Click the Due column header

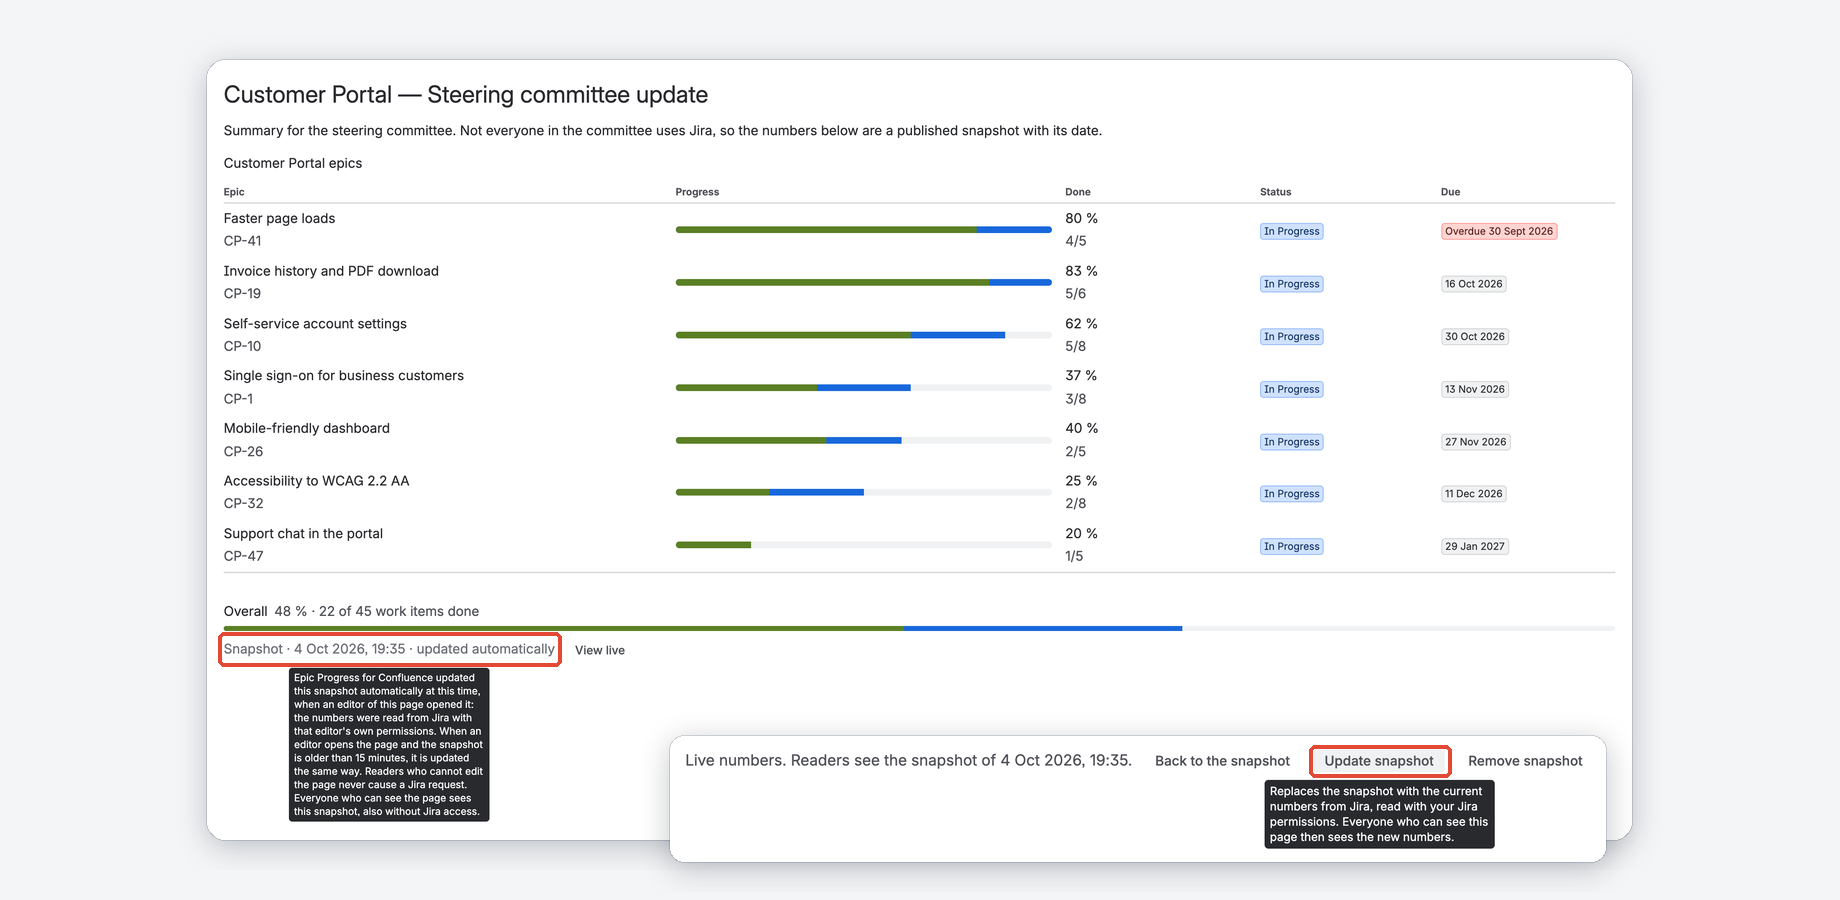pos(1450,192)
